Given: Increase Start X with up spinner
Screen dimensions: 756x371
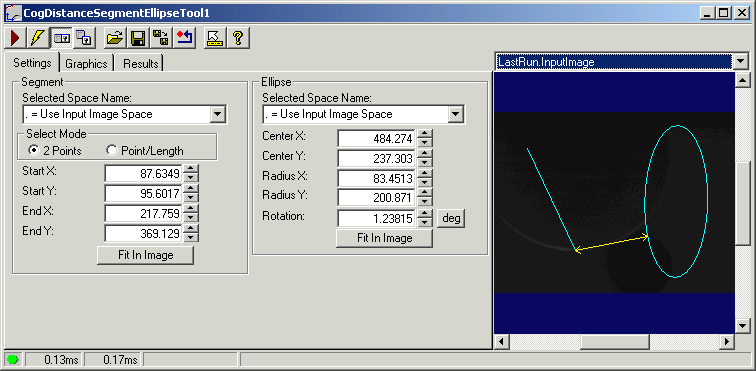Looking at the screenshot, I should click(x=191, y=169).
